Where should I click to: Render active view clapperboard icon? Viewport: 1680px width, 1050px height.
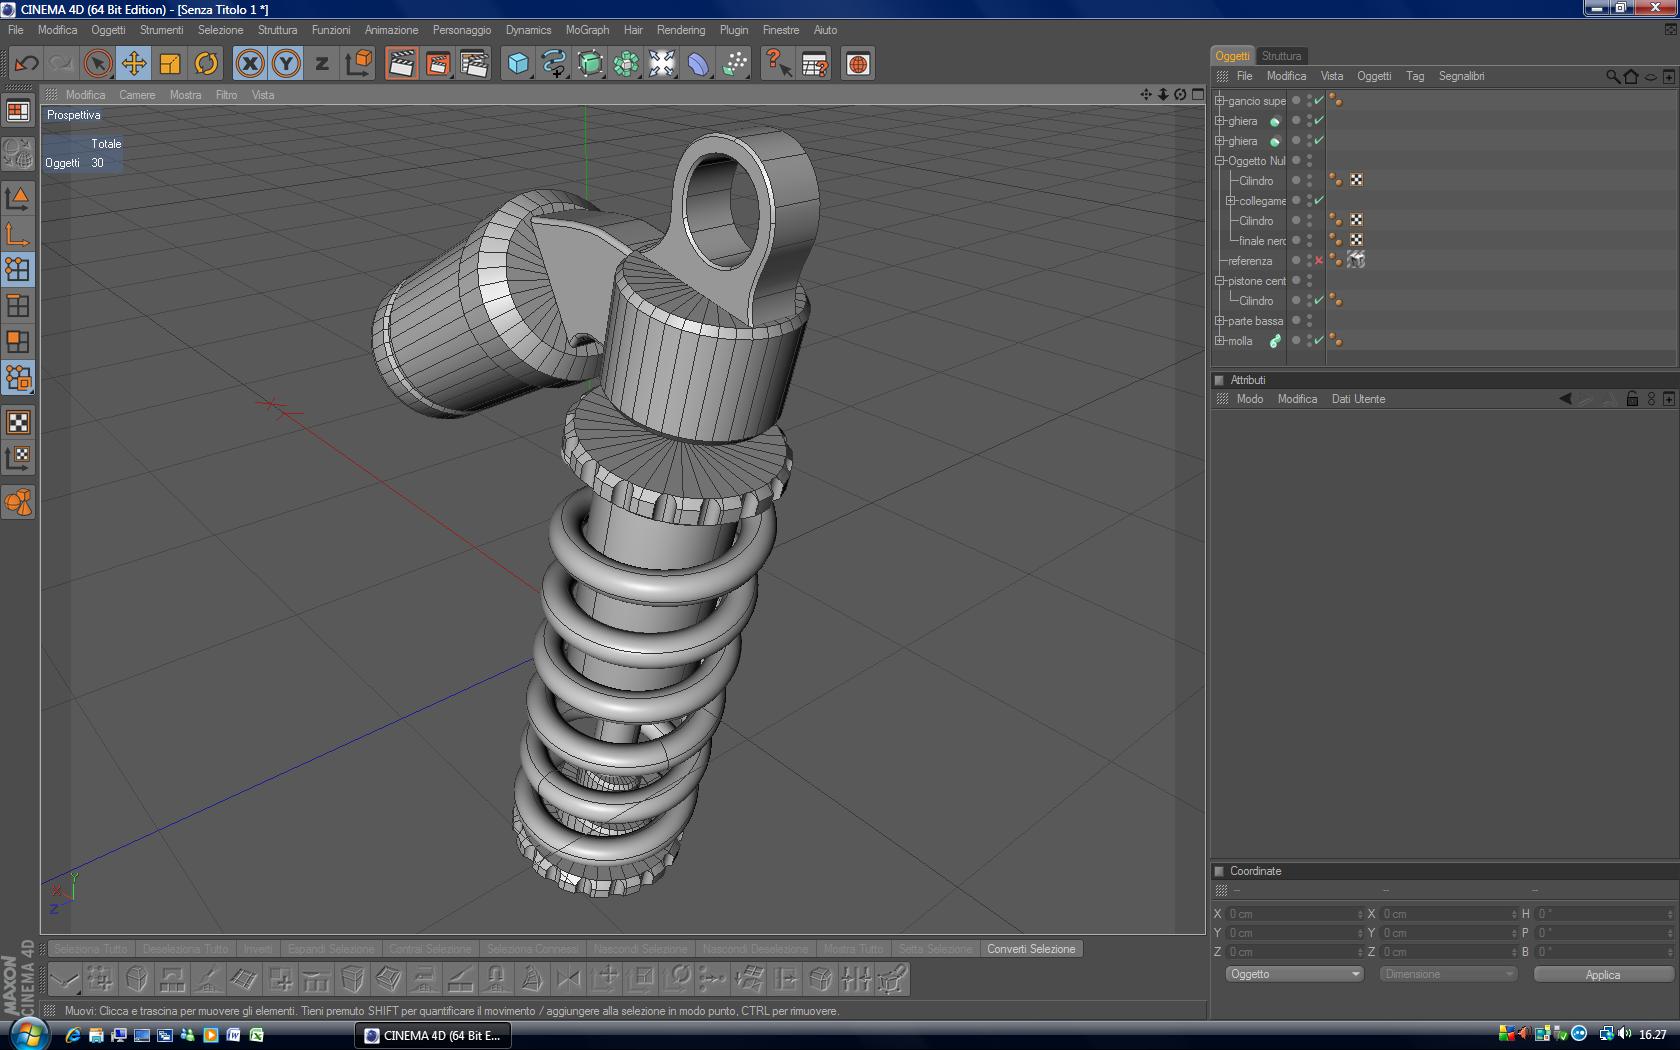(x=401, y=64)
